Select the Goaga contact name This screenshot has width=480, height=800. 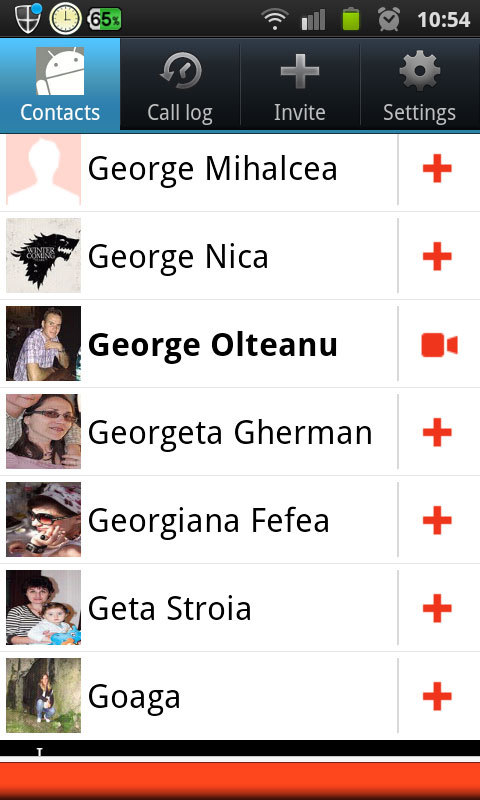click(x=134, y=697)
